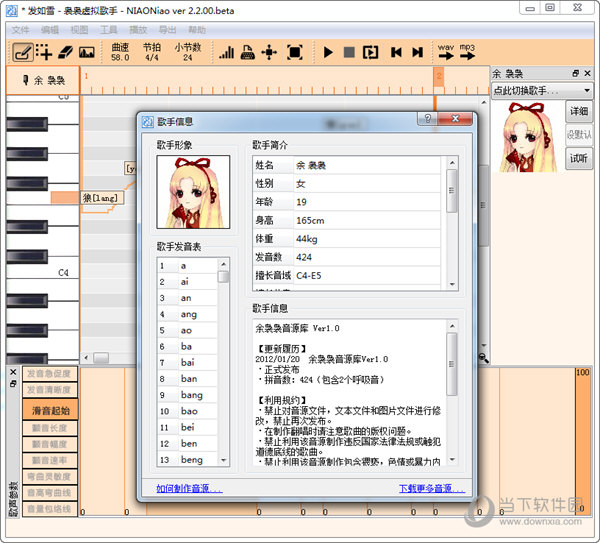Jump to the end of the track

(x=417, y=52)
